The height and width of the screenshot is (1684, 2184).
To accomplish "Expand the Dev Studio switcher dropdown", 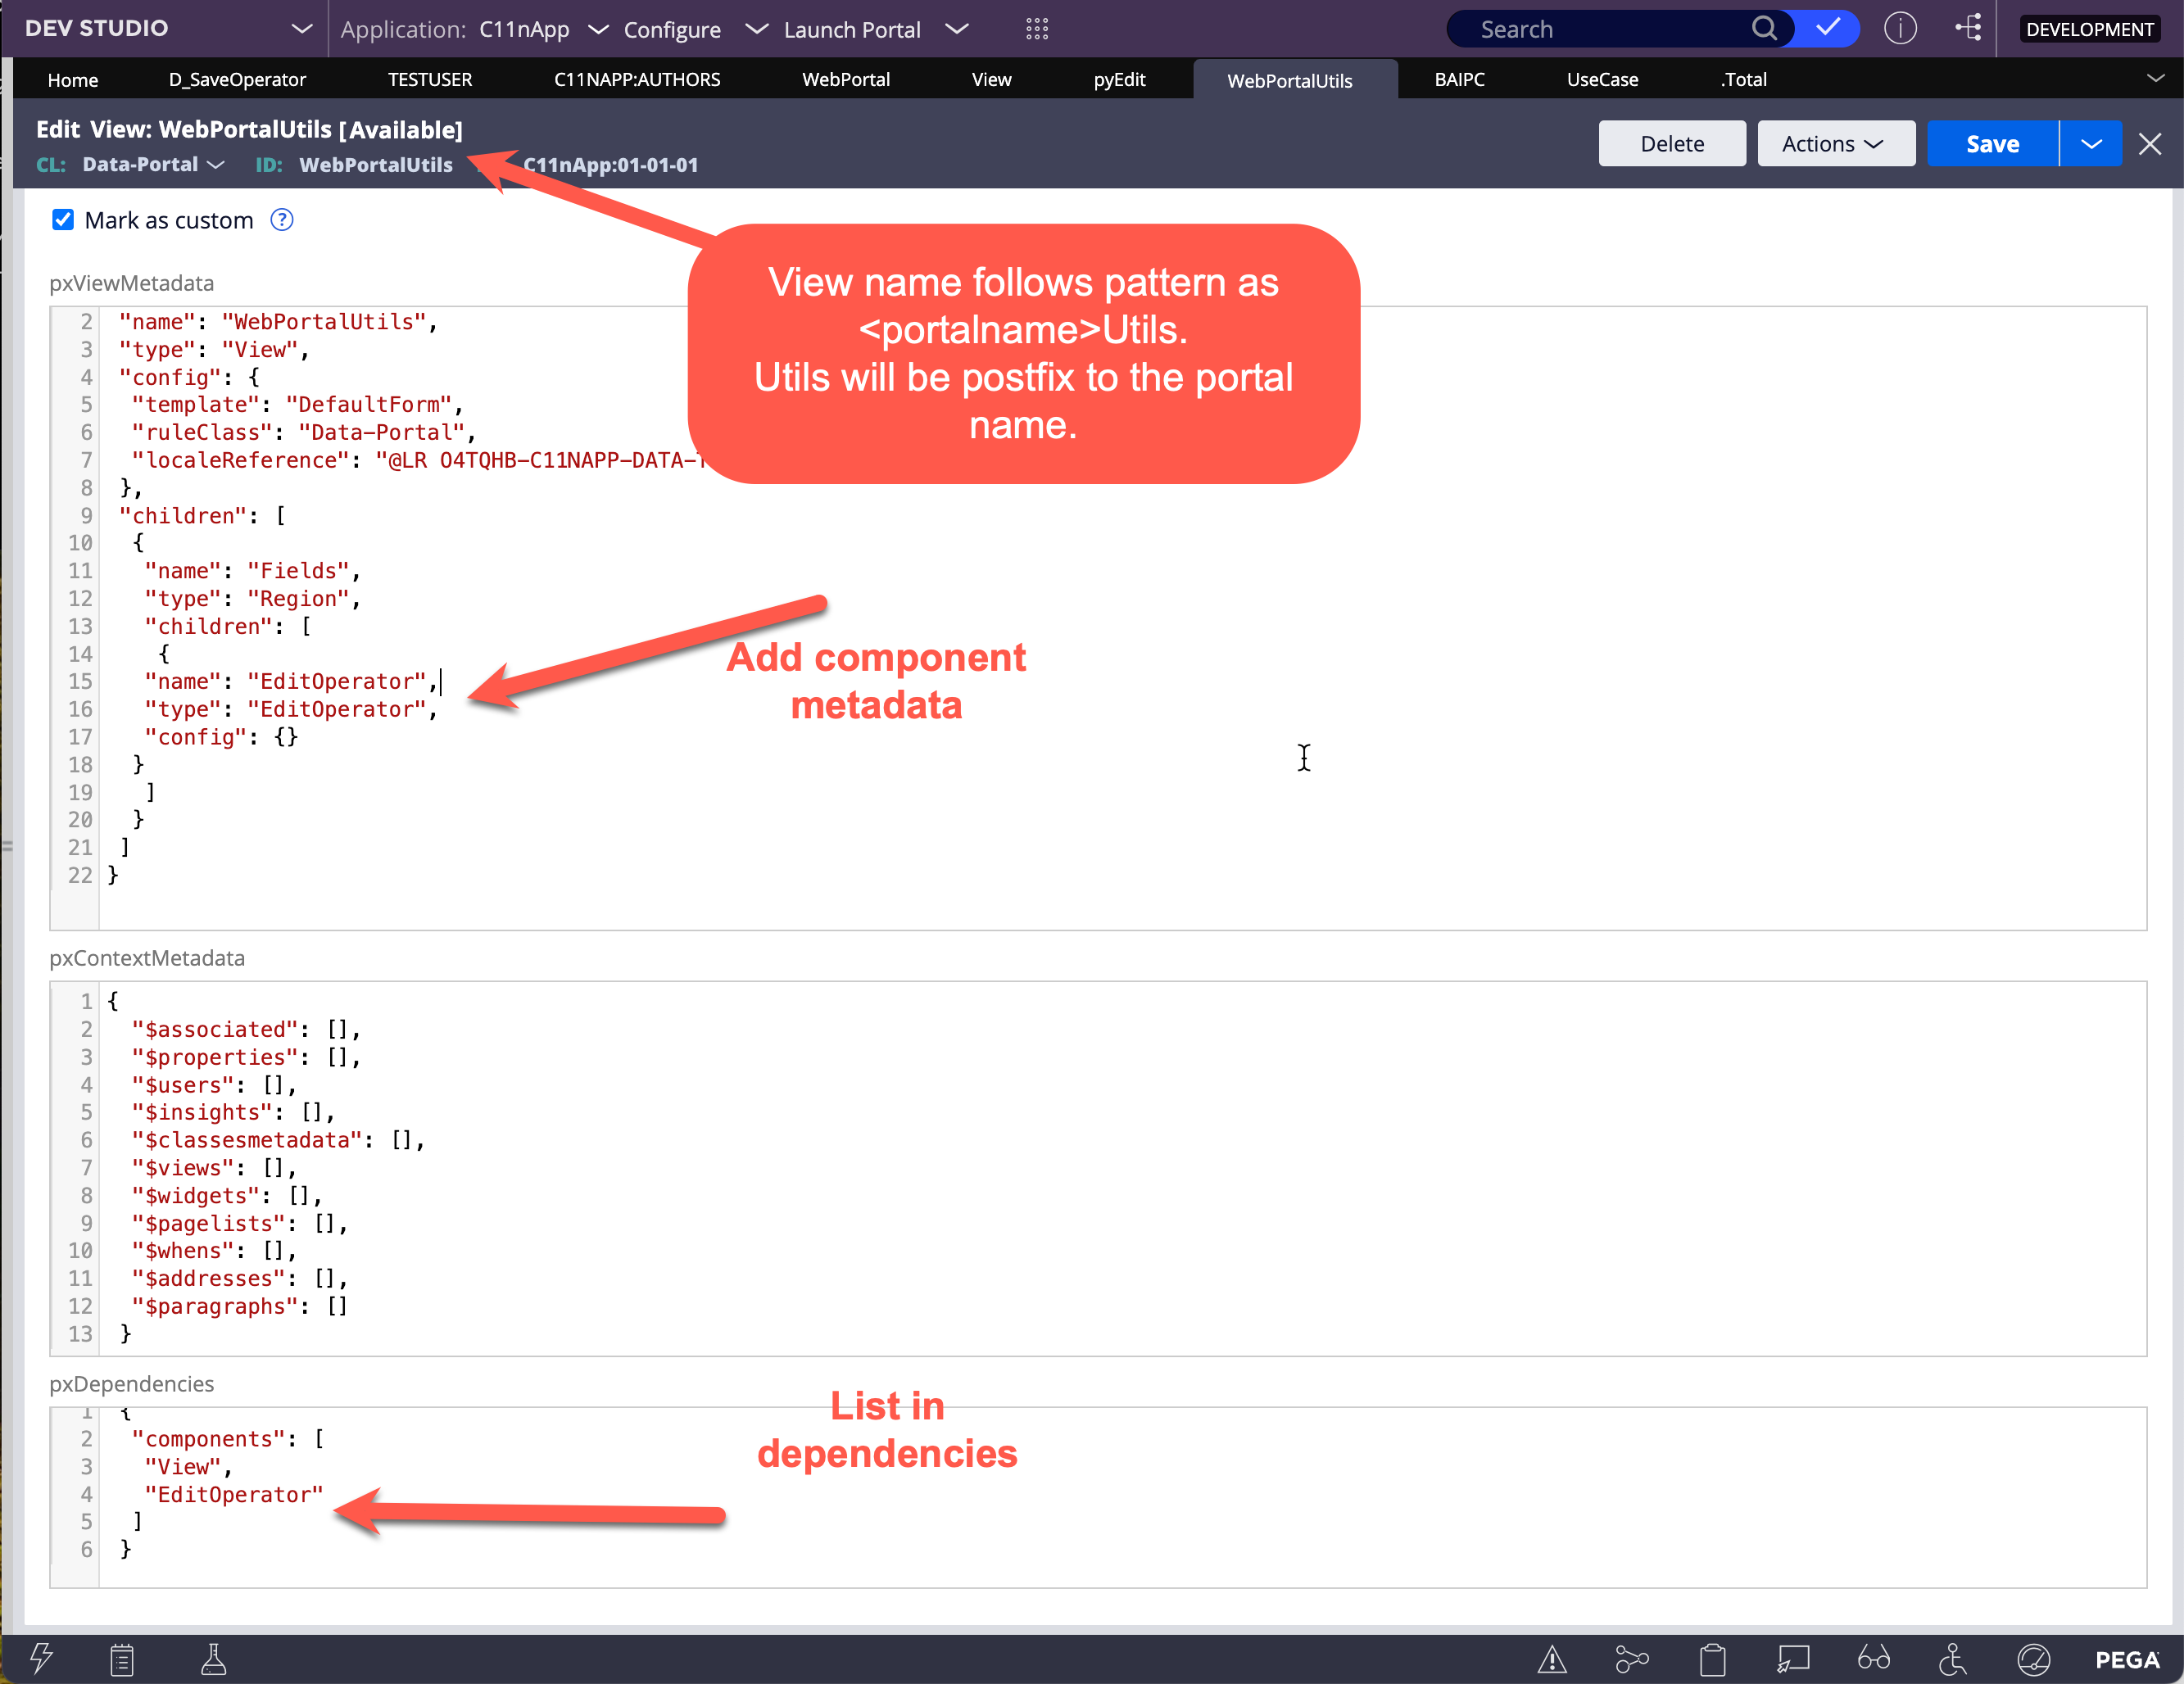I will [301, 29].
